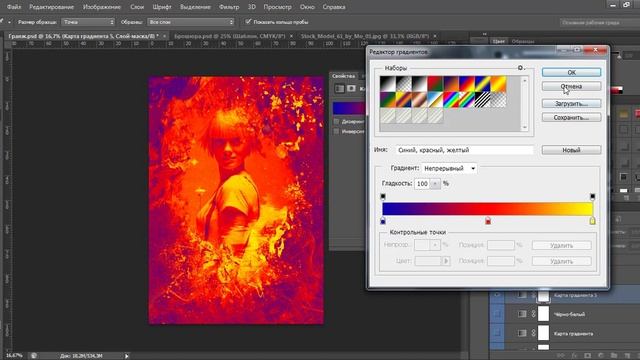The height and width of the screenshot is (360, 640).
Task: Toggle visibility of Карта градиента 5 layer
Action: [497, 295]
